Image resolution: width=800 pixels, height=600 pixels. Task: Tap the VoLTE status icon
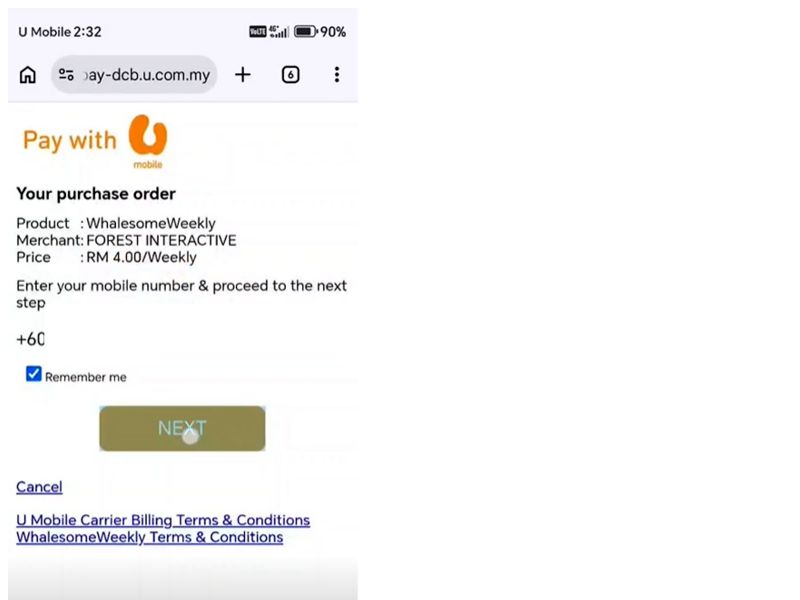click(x=258, y=32)
